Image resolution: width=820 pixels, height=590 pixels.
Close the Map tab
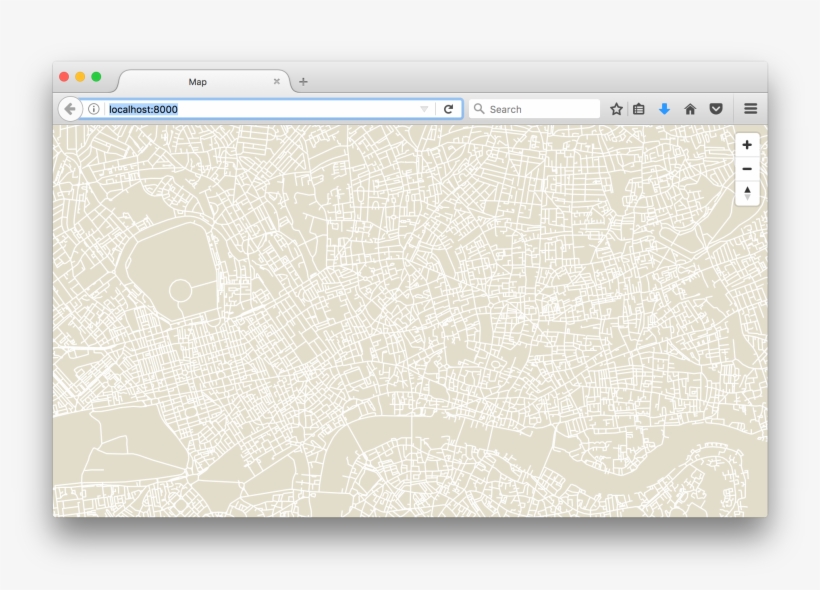click(277, 82)
